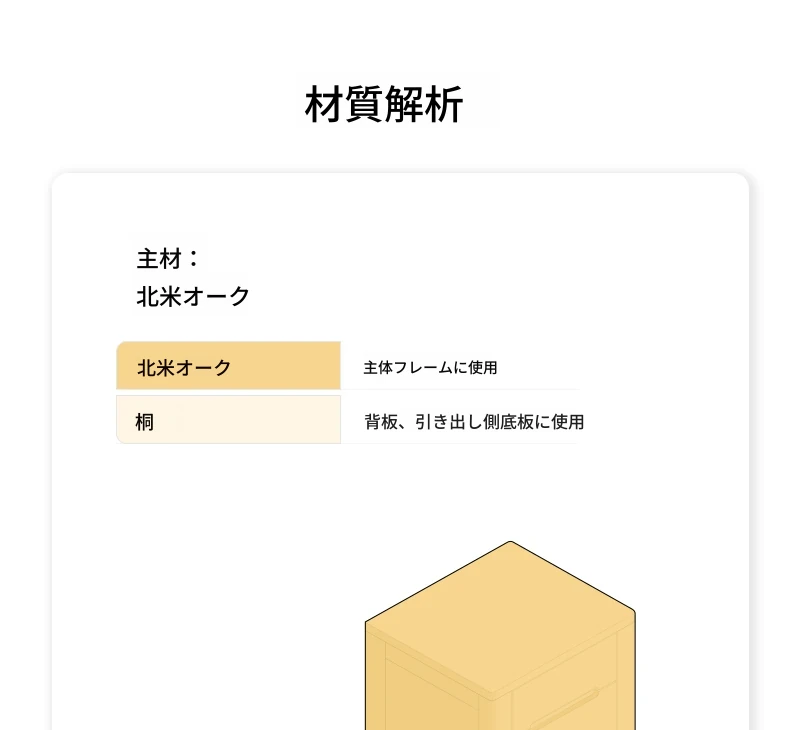Click the 主材： label
The width and height of the screenshot is (790, 730).
click(168, 259)
